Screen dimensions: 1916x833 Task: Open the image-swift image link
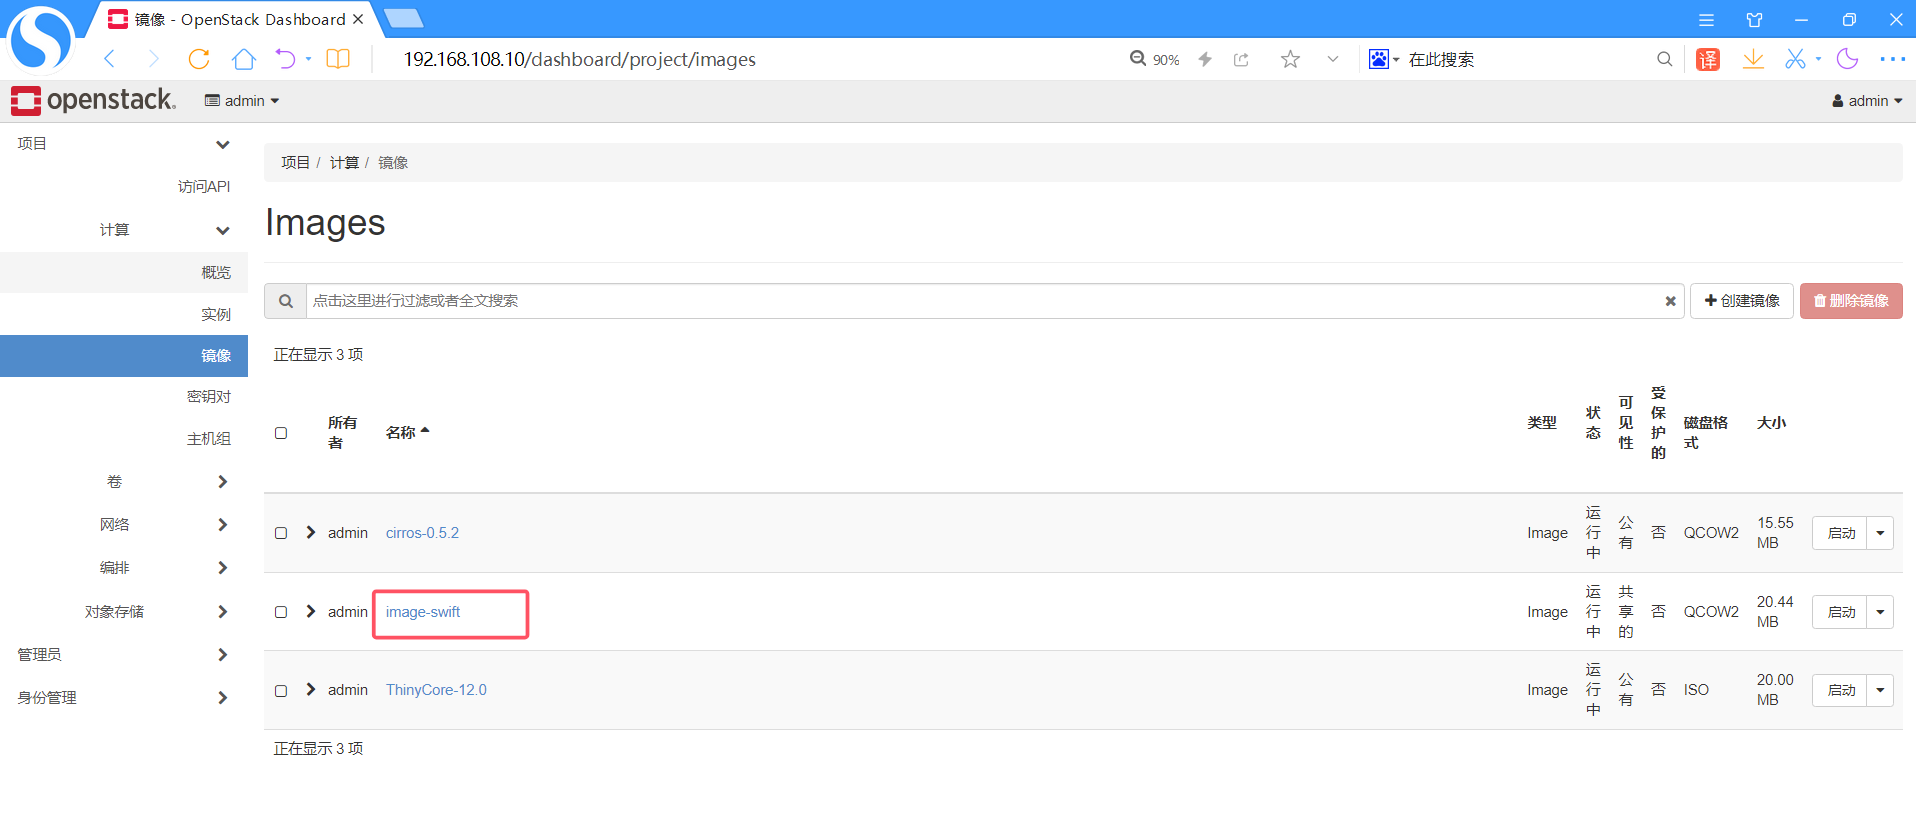point(423,612)
